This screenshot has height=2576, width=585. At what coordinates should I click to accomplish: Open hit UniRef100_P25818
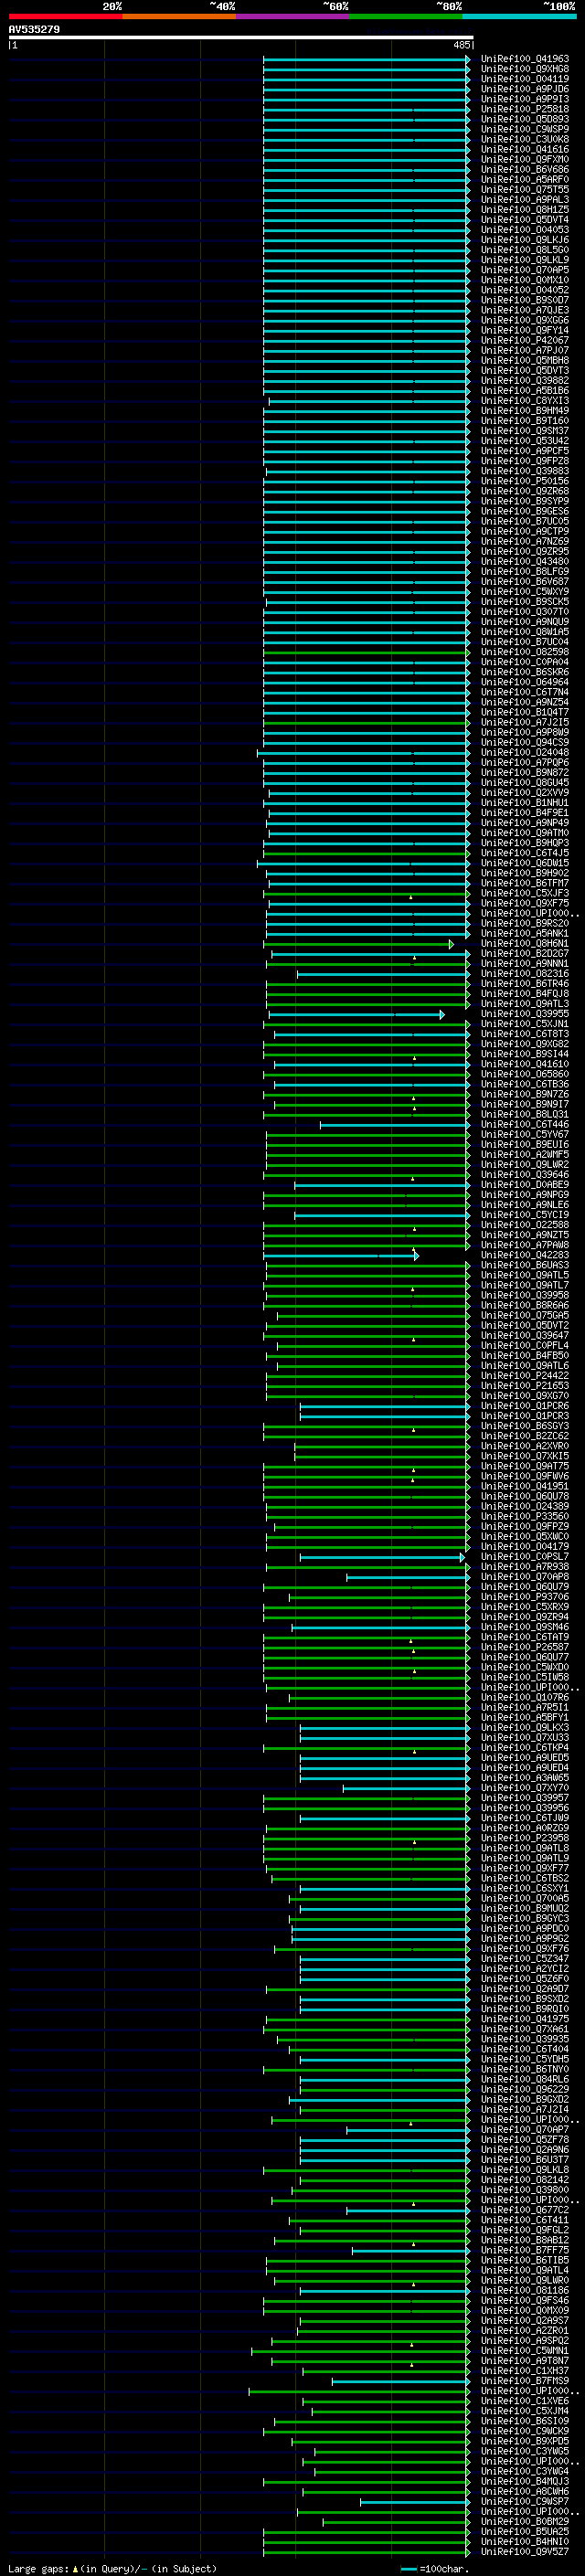(524, 109)
